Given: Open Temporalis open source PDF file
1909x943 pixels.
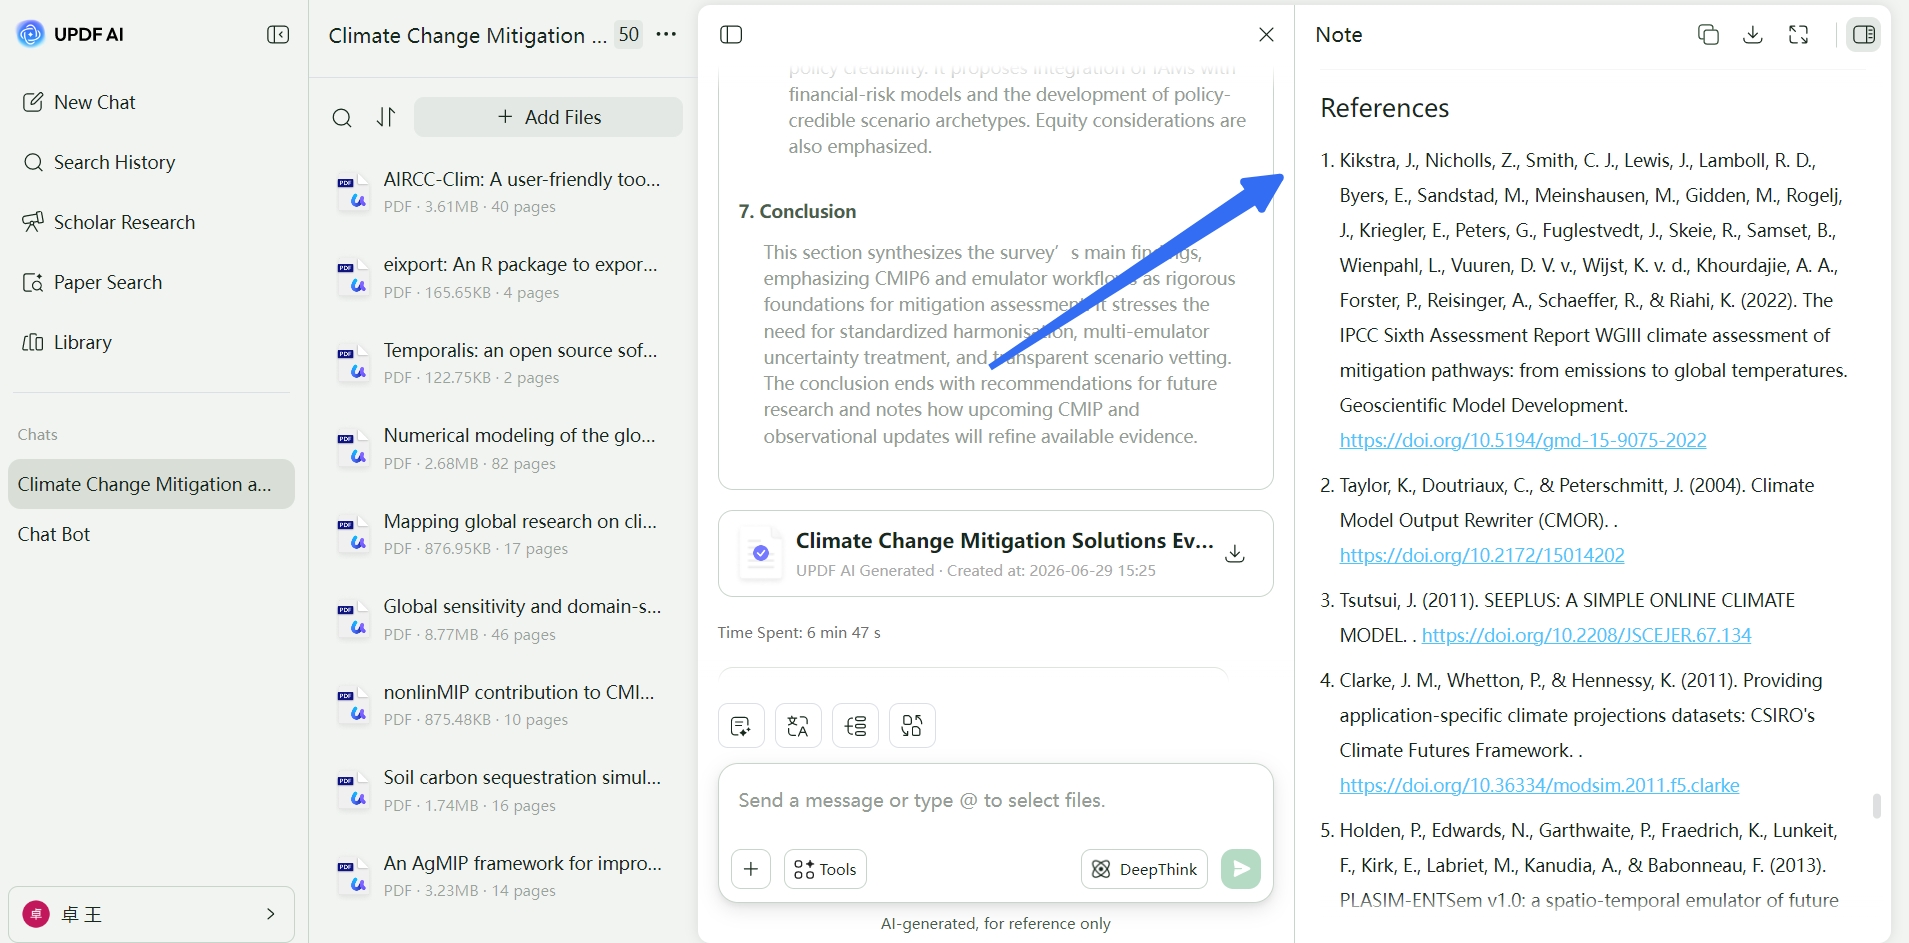Looking at the screenshot, I should (503, 363).
